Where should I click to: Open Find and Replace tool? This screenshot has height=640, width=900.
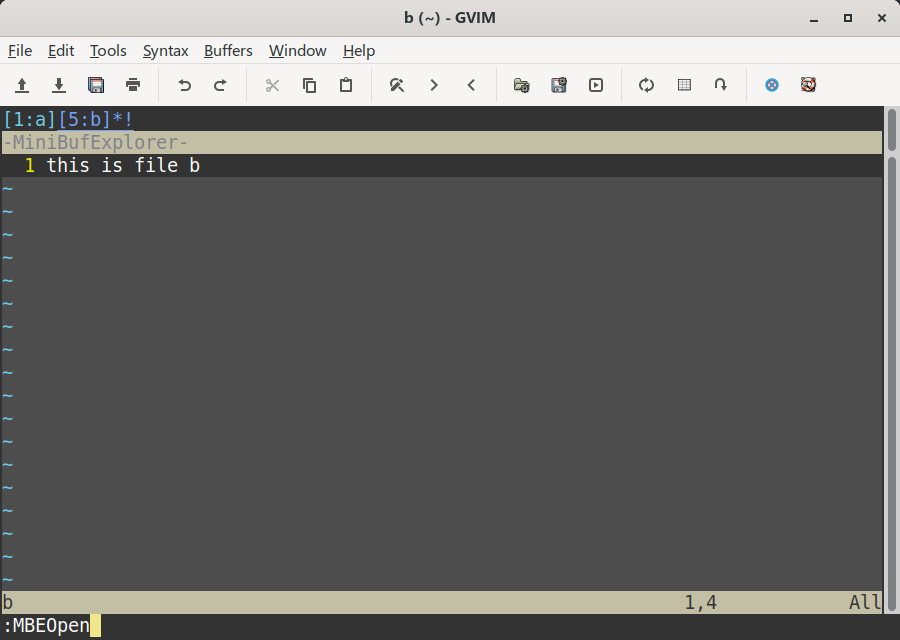coord(397,85)
